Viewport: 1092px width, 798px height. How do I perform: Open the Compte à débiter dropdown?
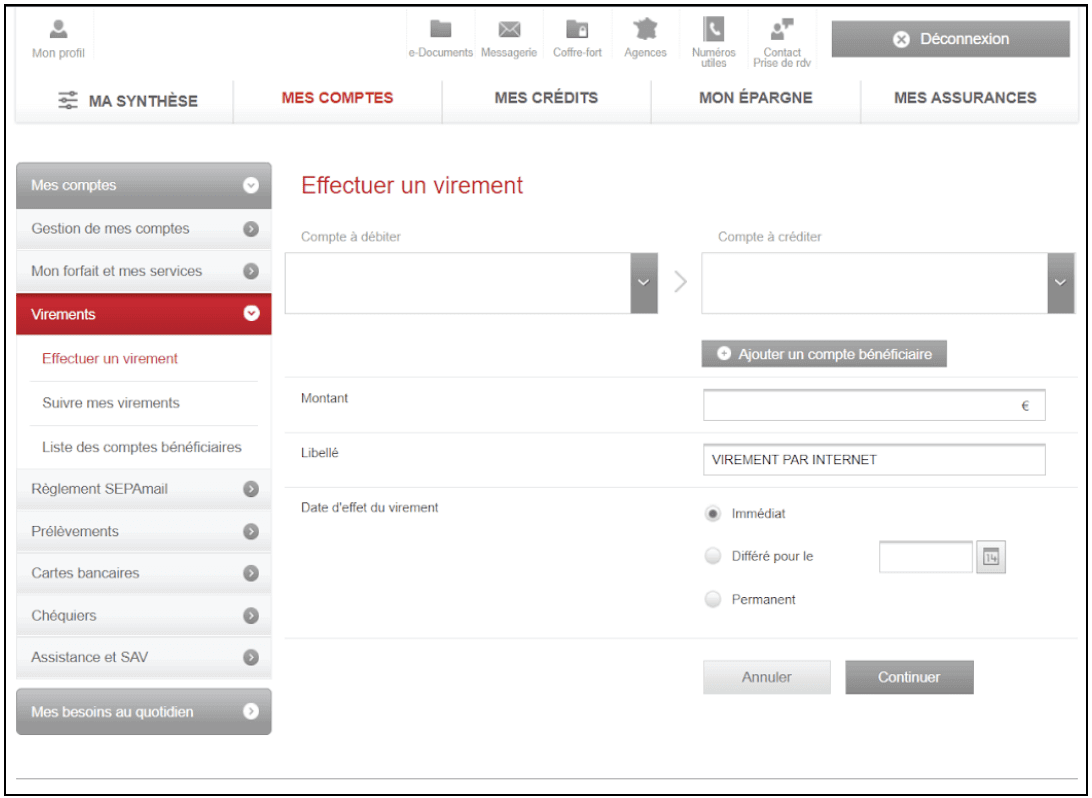tap(471, 283)
